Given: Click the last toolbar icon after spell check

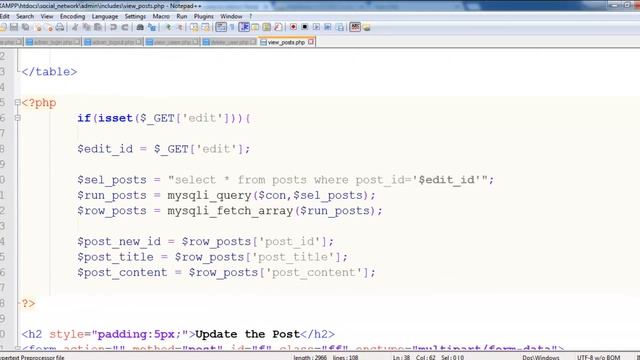Looking at the screenshot, I should click(x=367, y=27).
